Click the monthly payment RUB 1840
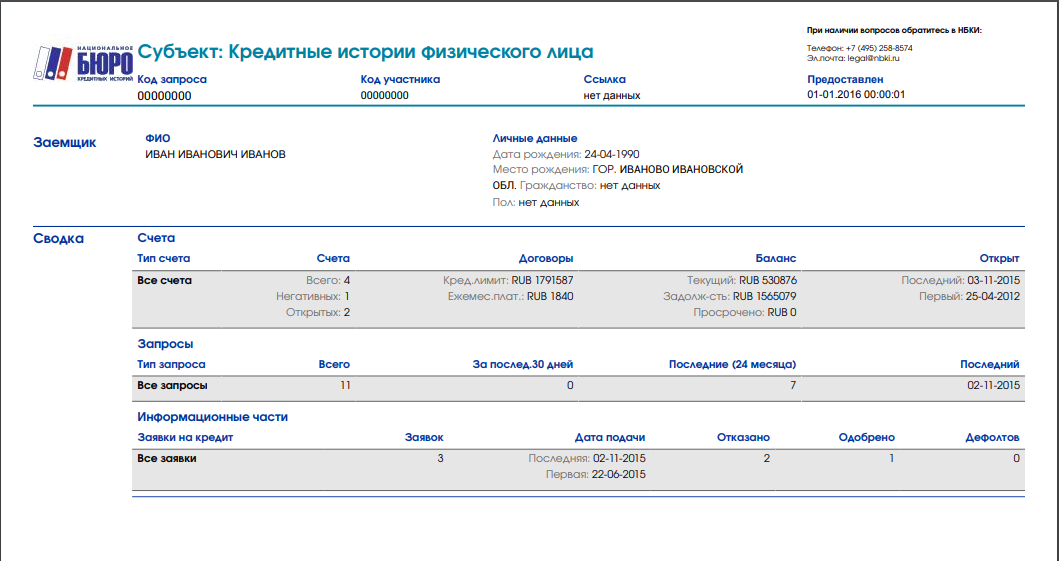 click(x=550, y=296)
